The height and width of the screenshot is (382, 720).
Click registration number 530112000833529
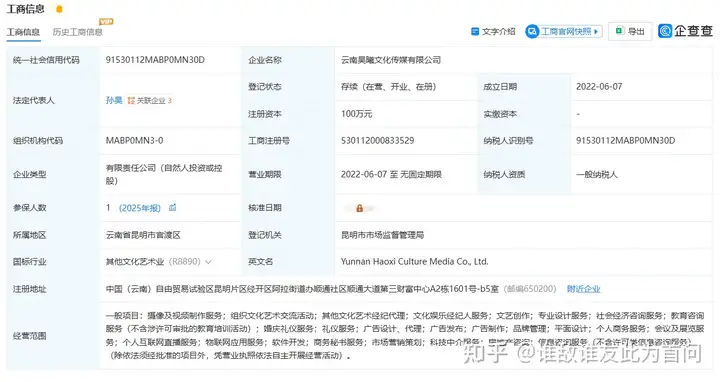click(377, 140)
